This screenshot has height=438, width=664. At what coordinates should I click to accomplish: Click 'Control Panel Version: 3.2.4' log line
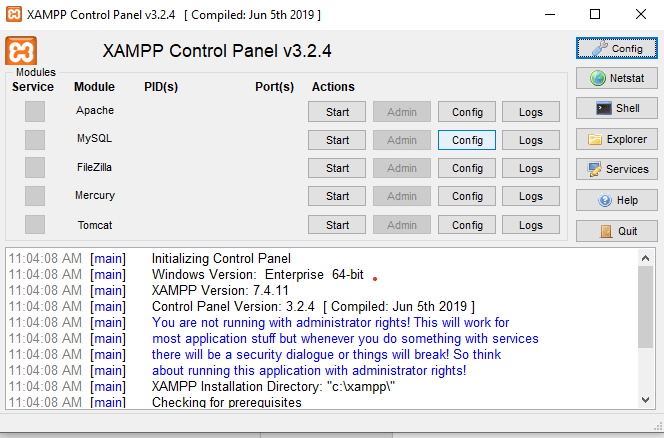coord(313,306)
